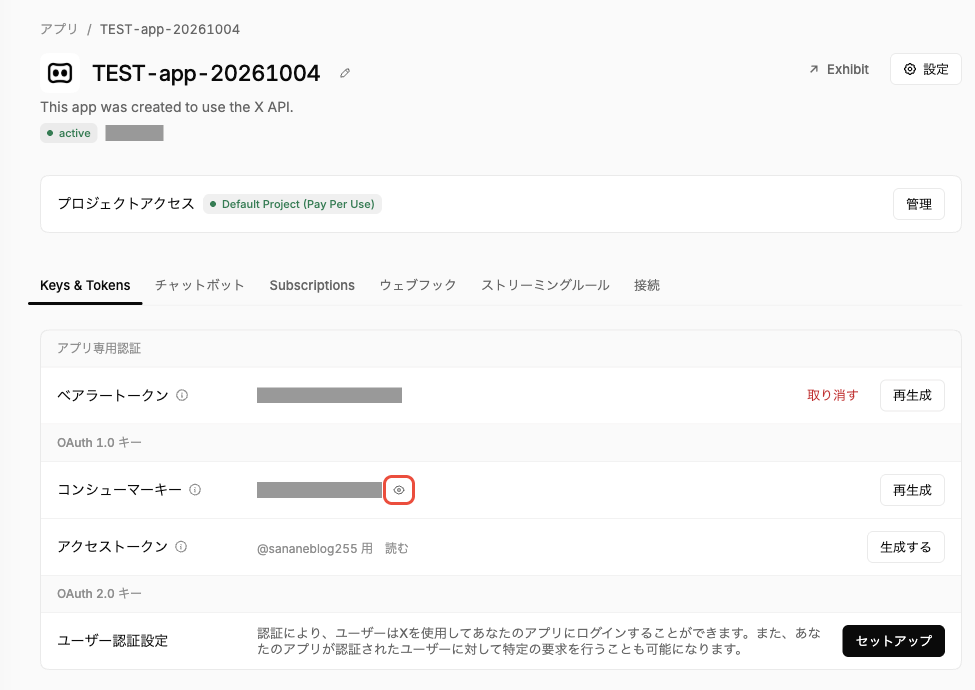
Task: Click info icon next to コンシューマーキー
Action: [x=195, y=490]
